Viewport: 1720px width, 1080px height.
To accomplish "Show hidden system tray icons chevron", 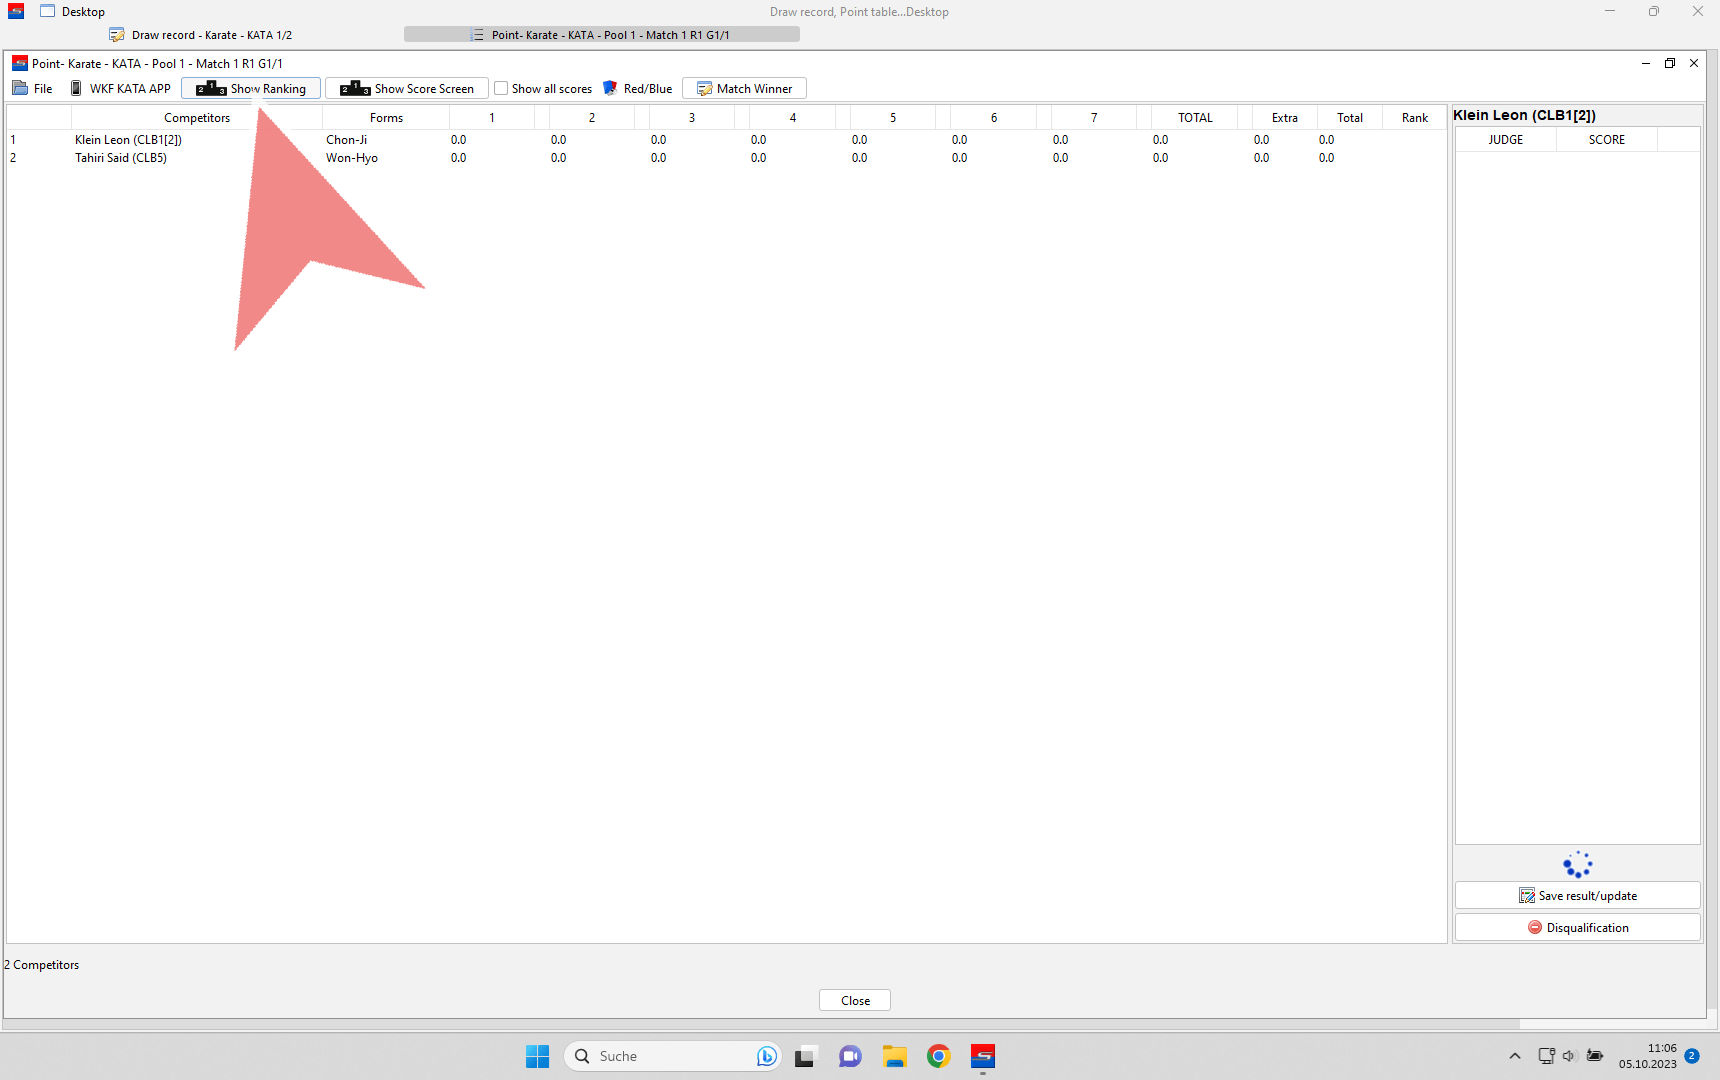I will point(1515,1056).
